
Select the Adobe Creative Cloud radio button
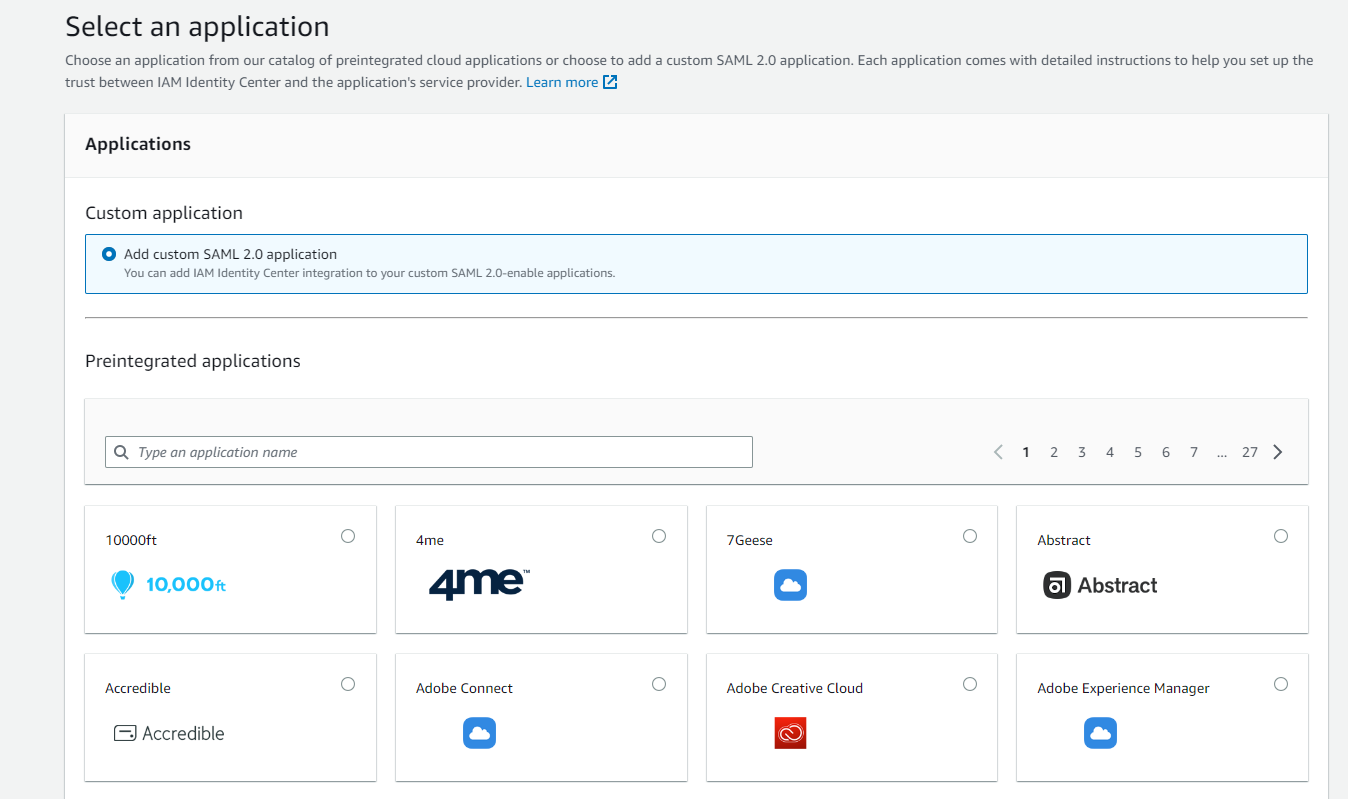pos(970,684)
